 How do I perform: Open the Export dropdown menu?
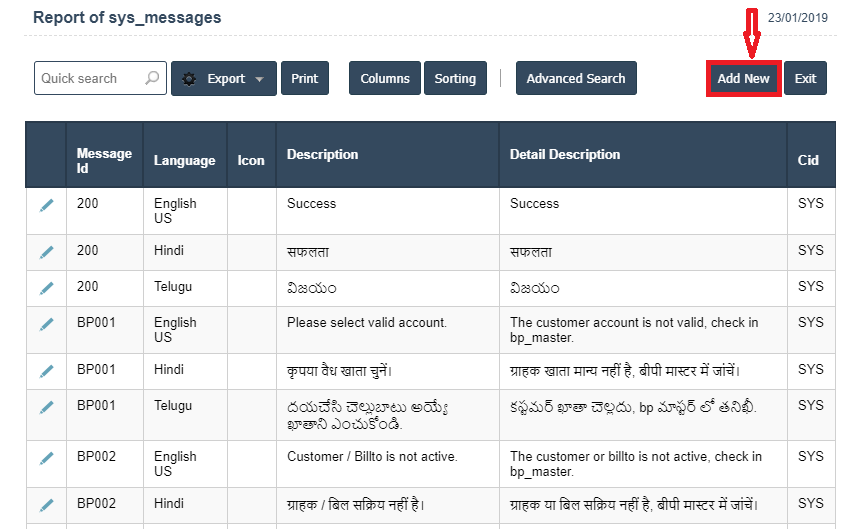click(x=223, y=79)
